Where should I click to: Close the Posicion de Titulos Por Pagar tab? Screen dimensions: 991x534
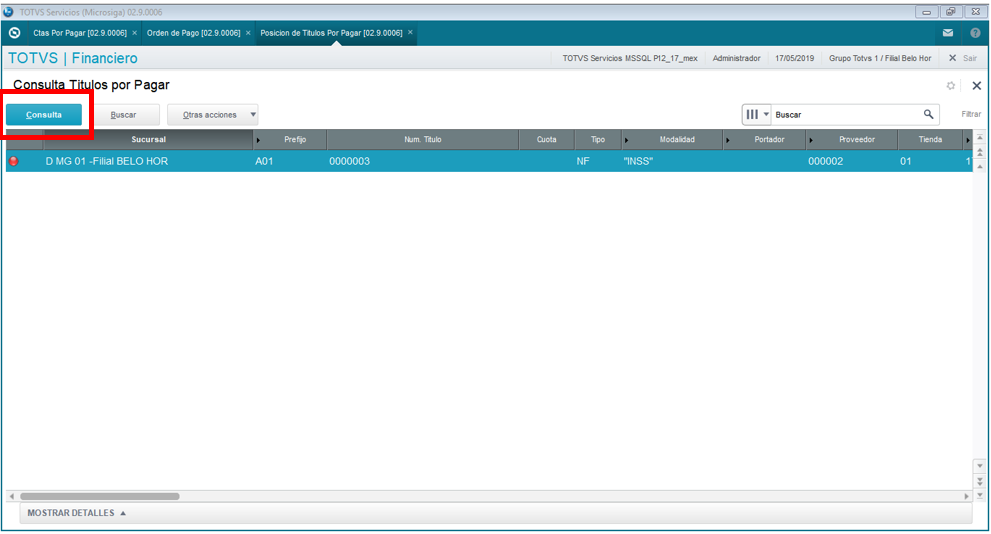[410, 32]
